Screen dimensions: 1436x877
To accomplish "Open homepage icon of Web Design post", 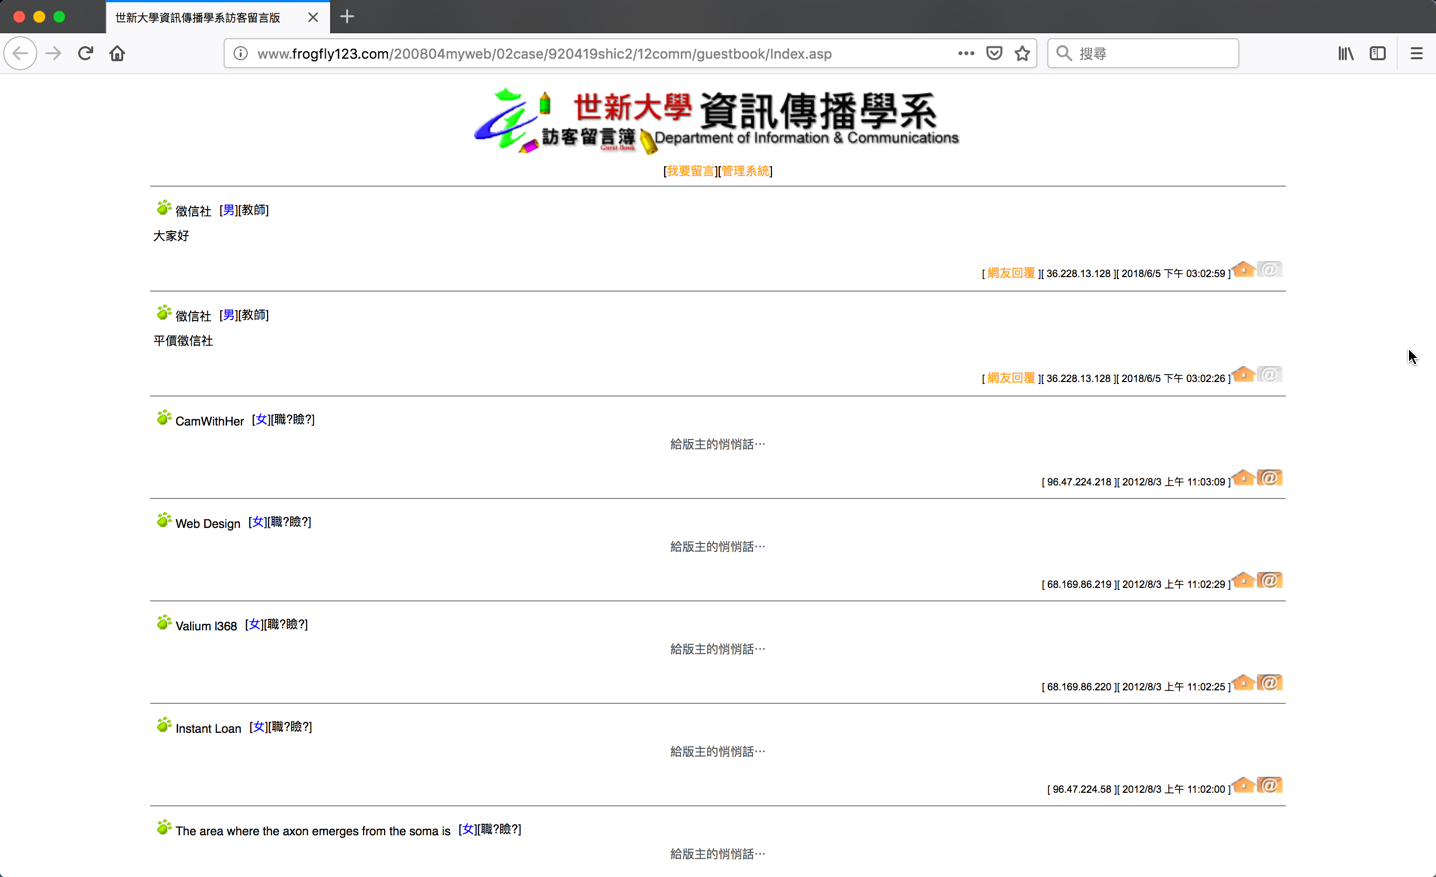I will point(1243,580).
